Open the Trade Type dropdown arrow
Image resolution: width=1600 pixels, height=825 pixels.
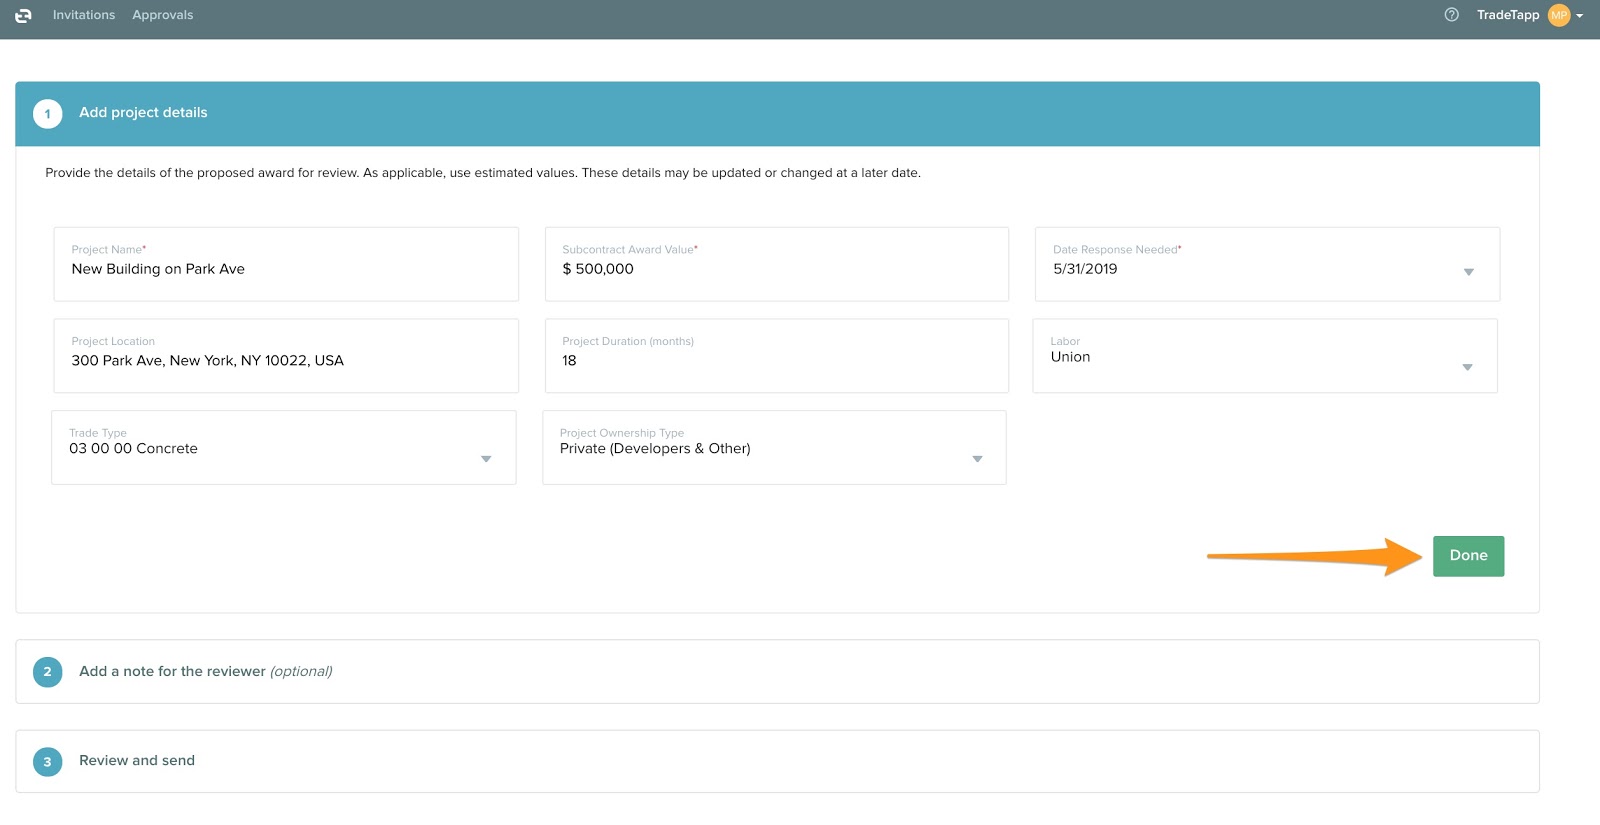[486, 459]
